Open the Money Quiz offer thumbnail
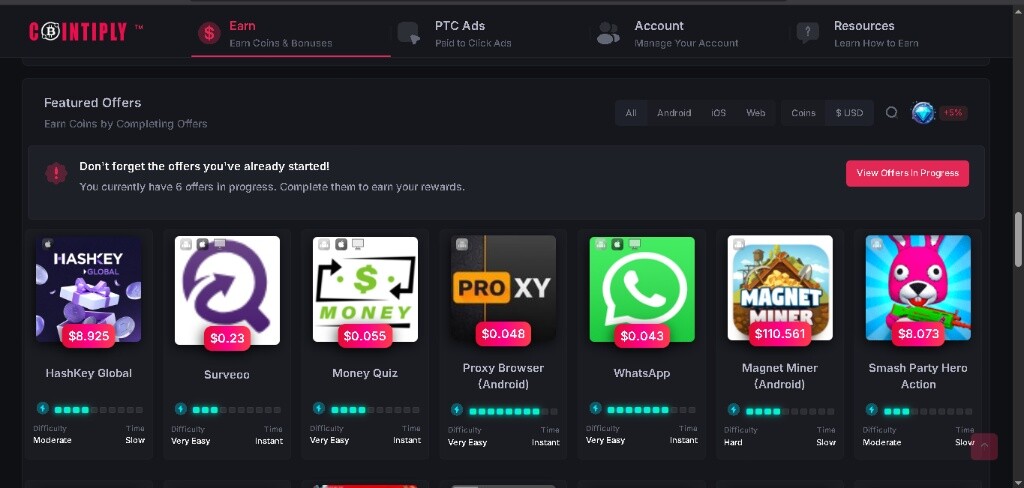Viewport: 1024px width, 488px height. [x=365, y=289]
